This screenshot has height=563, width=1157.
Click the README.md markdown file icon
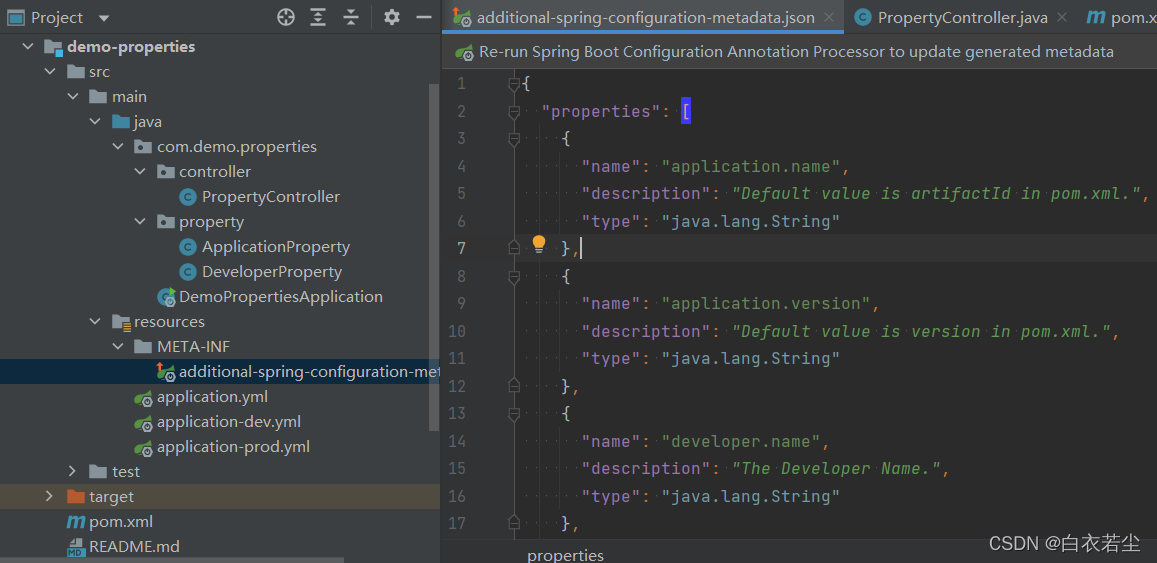pyautogui.click(x=76, y=548)
